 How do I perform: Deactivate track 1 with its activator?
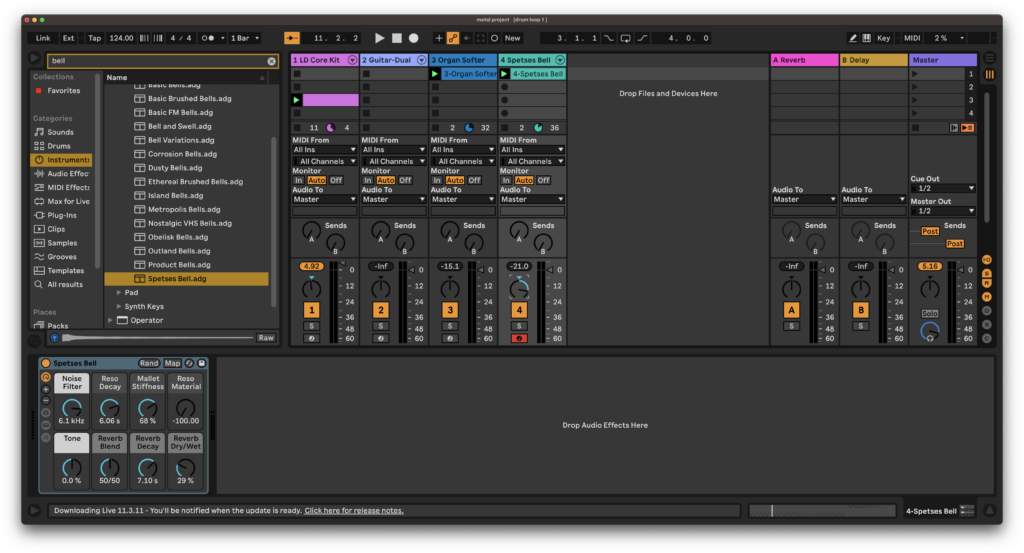[312, 310]
